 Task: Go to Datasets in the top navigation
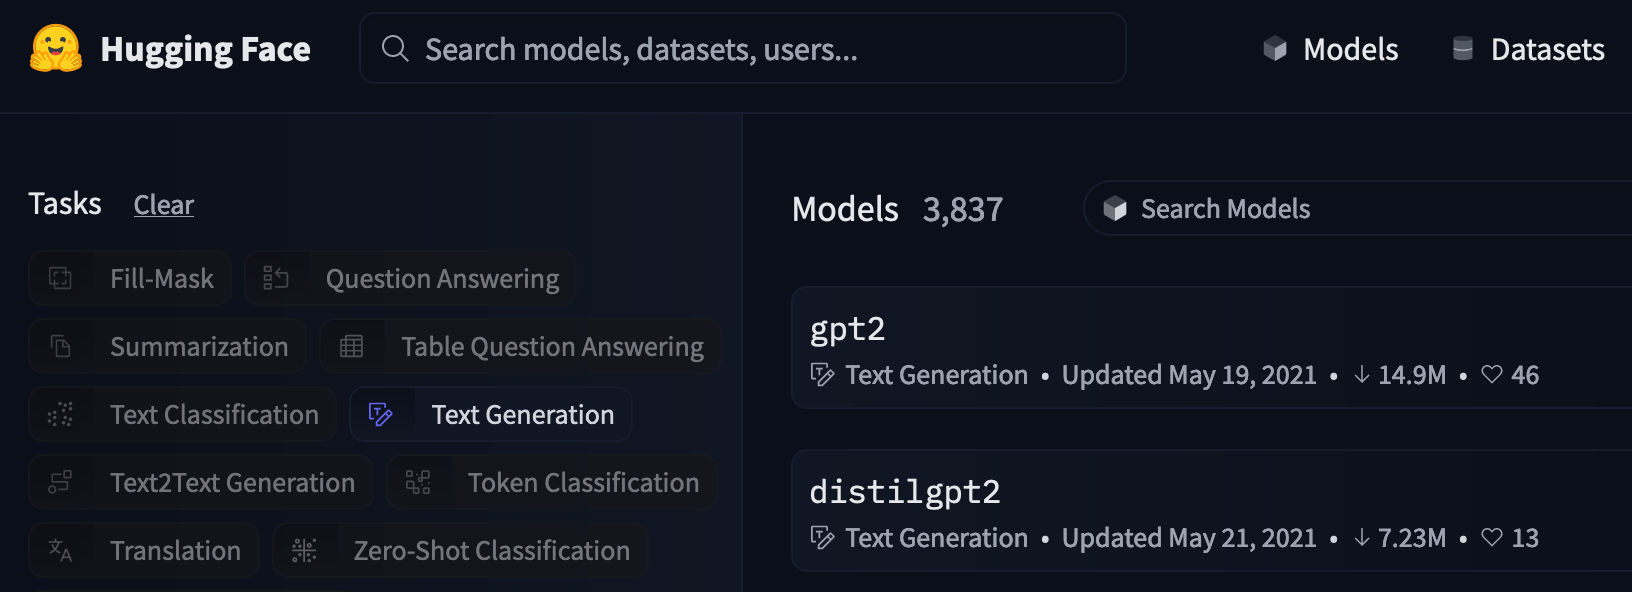click(1528, 49)
